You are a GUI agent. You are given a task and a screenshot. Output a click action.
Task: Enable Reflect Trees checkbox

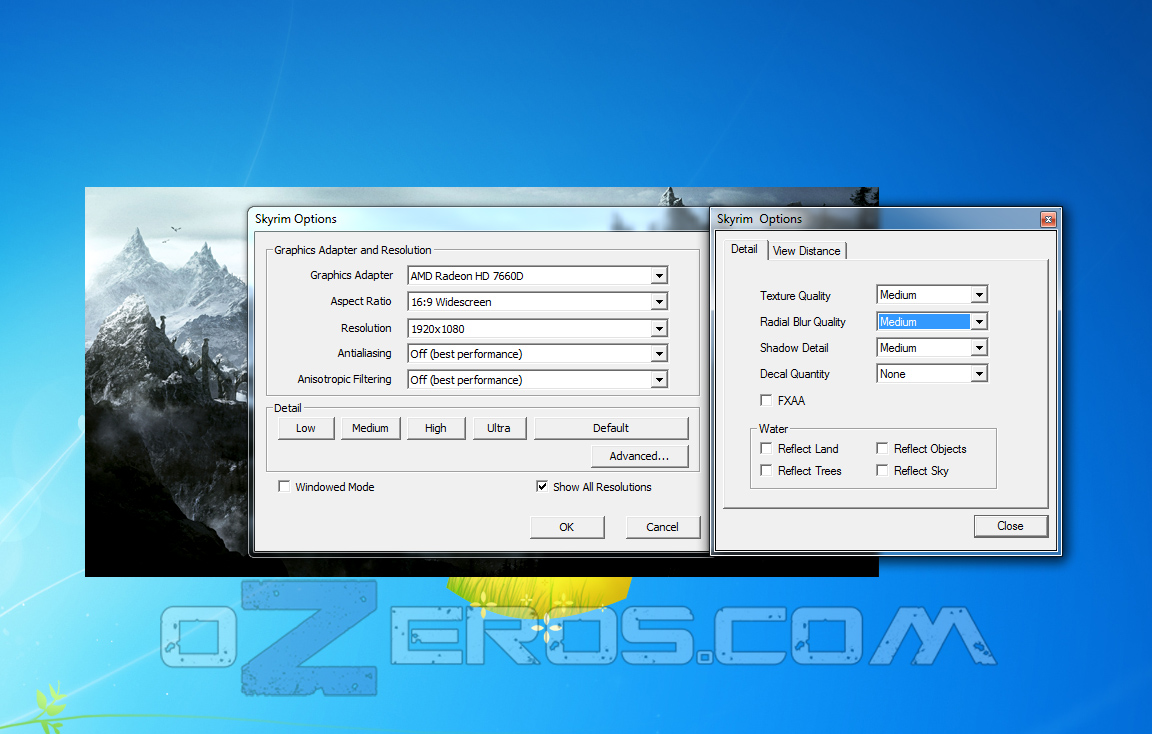coord(766,470)
